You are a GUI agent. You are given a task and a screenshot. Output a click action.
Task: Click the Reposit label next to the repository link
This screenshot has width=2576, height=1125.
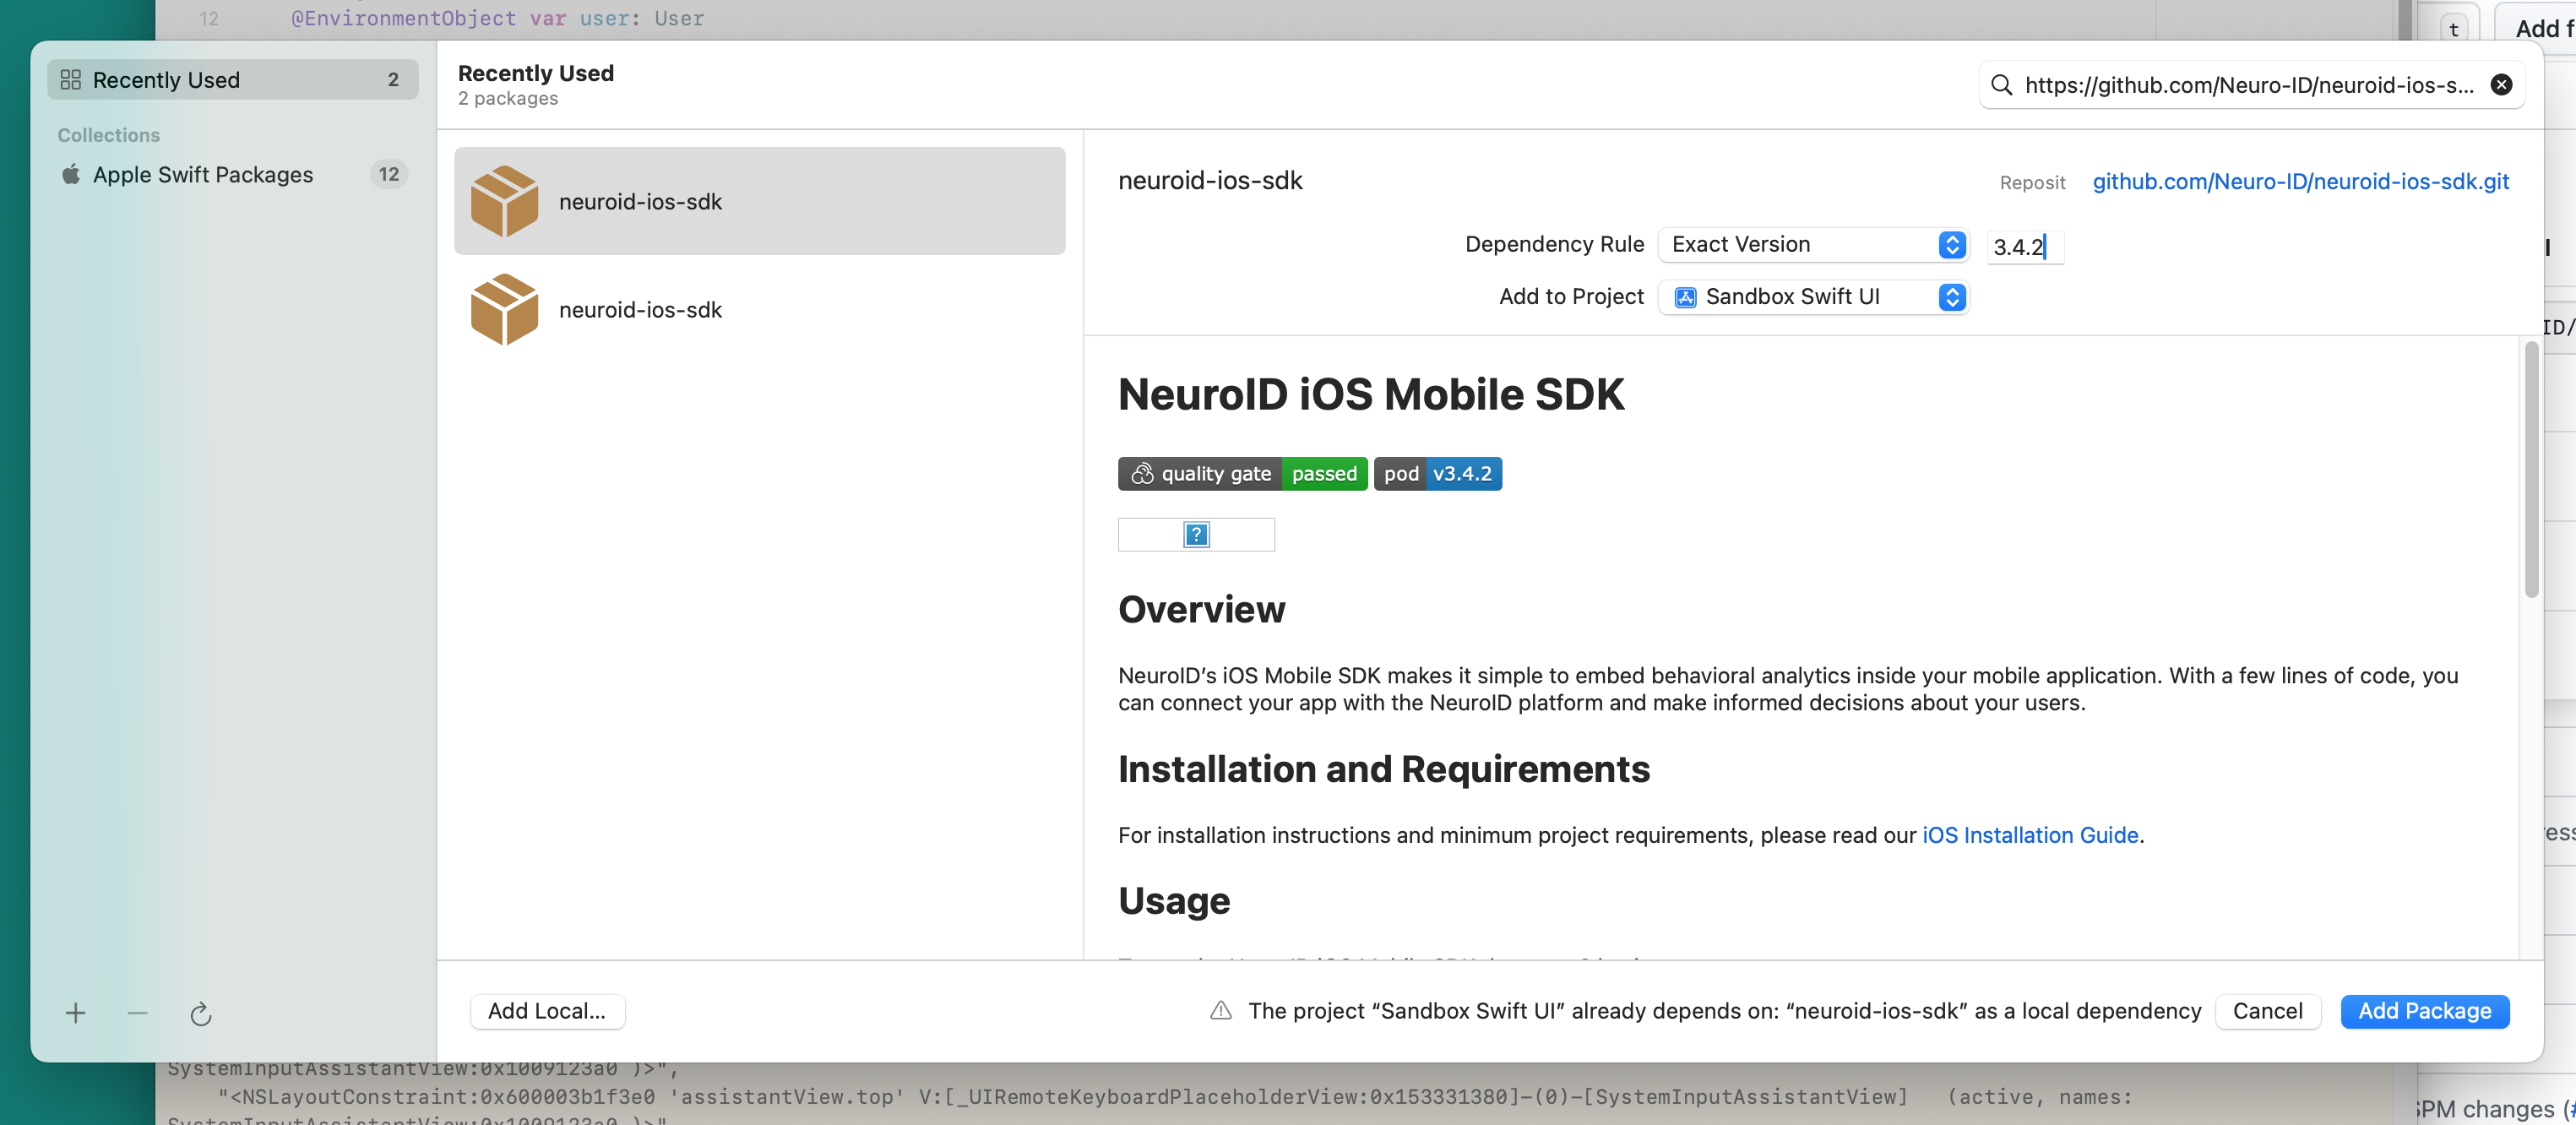(x=2032, y=183)
